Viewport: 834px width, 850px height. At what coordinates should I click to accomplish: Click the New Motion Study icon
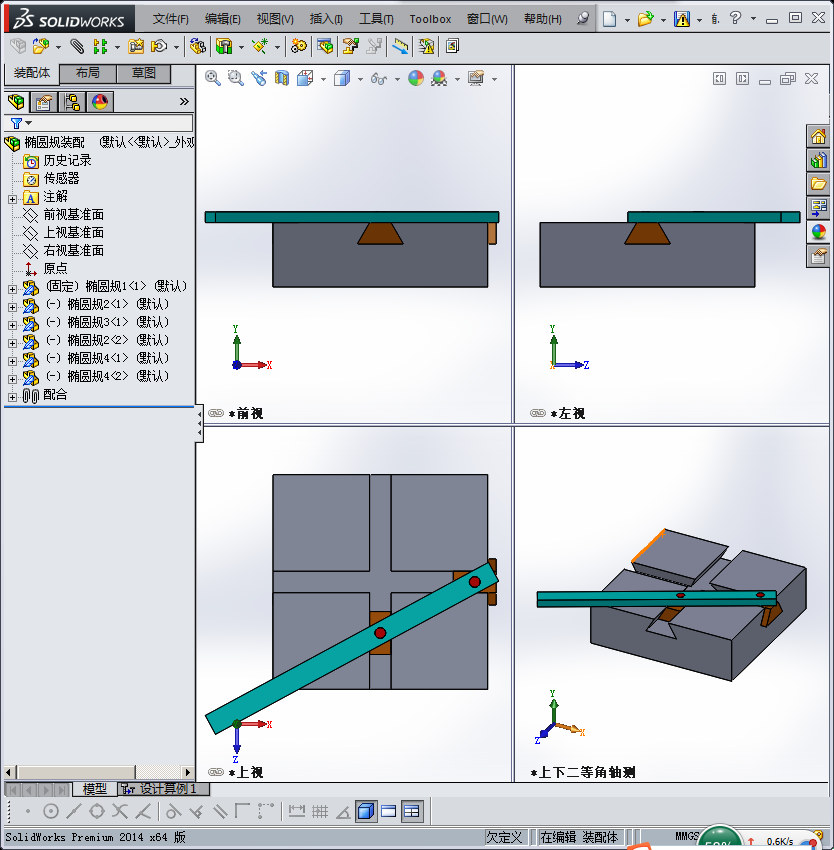pyautogui.click(x=298, y=47)
